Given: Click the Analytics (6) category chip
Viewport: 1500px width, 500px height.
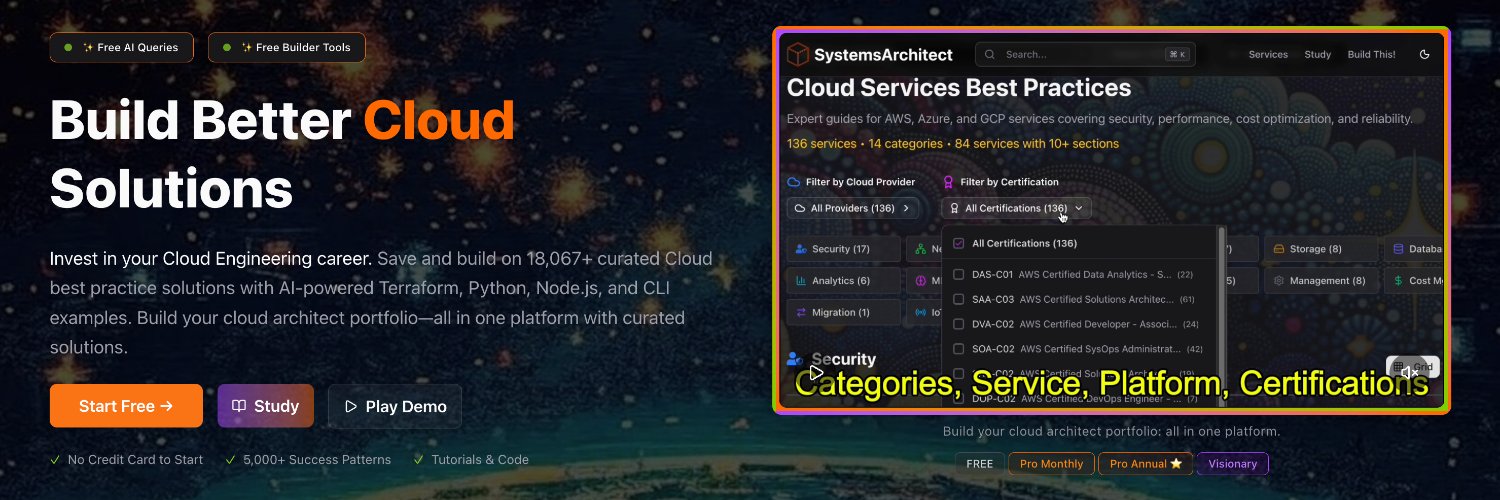Looking at the screenshot, I should coord(843,281).
